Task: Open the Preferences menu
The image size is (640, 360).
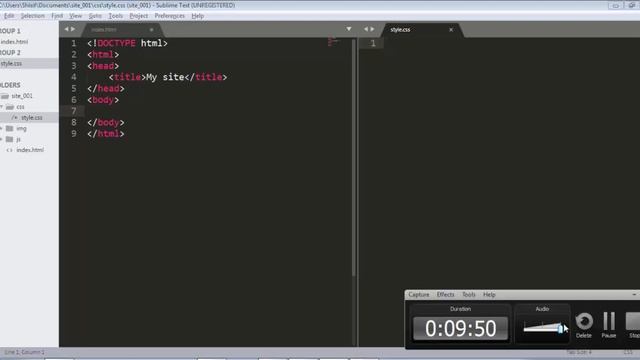Action: (169, 16)
